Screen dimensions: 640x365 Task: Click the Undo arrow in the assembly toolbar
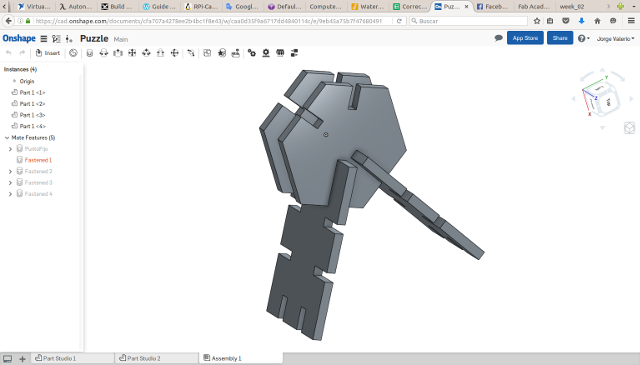[x=9, y=53]
